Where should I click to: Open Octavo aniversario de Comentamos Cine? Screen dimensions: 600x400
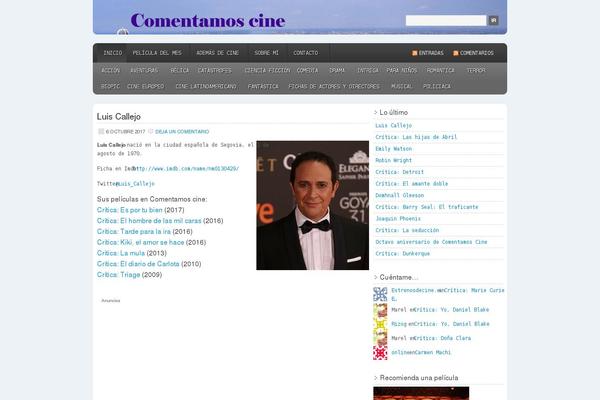point(431,242)
